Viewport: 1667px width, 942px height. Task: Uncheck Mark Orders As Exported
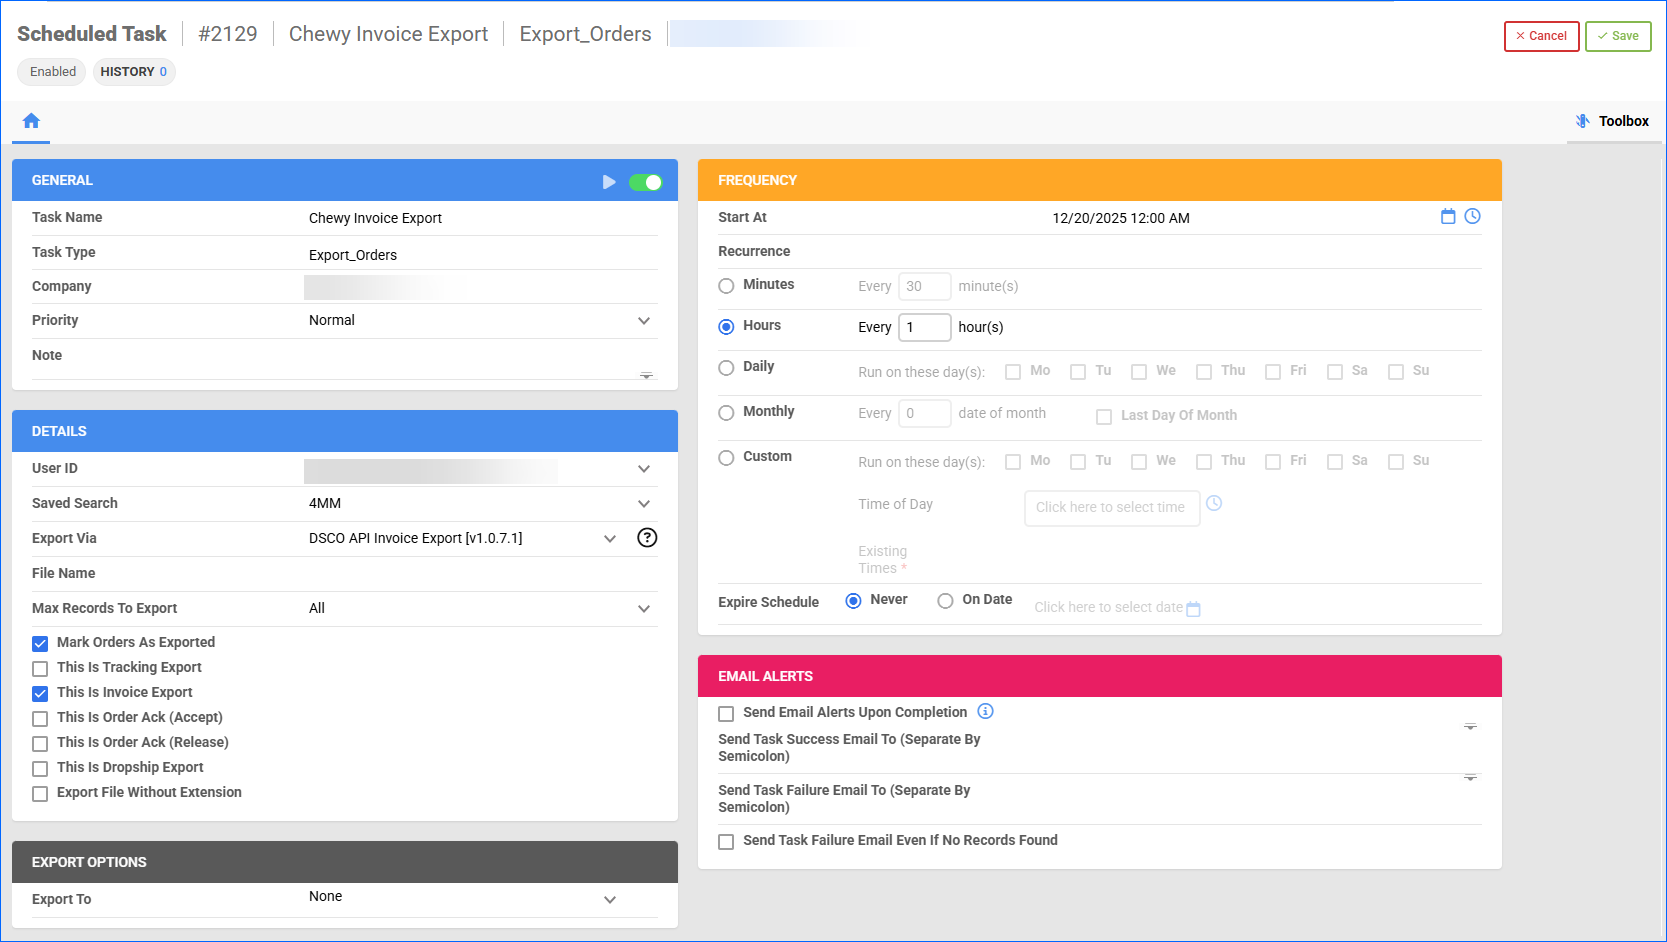point(40,643)
